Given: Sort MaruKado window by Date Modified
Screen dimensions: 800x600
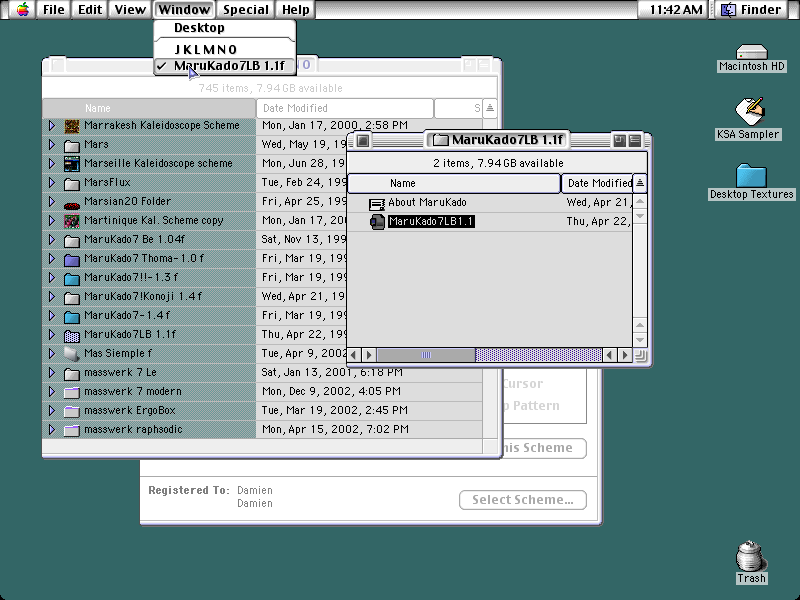Looking at the screenshot, I should click(x=596, y=183).
